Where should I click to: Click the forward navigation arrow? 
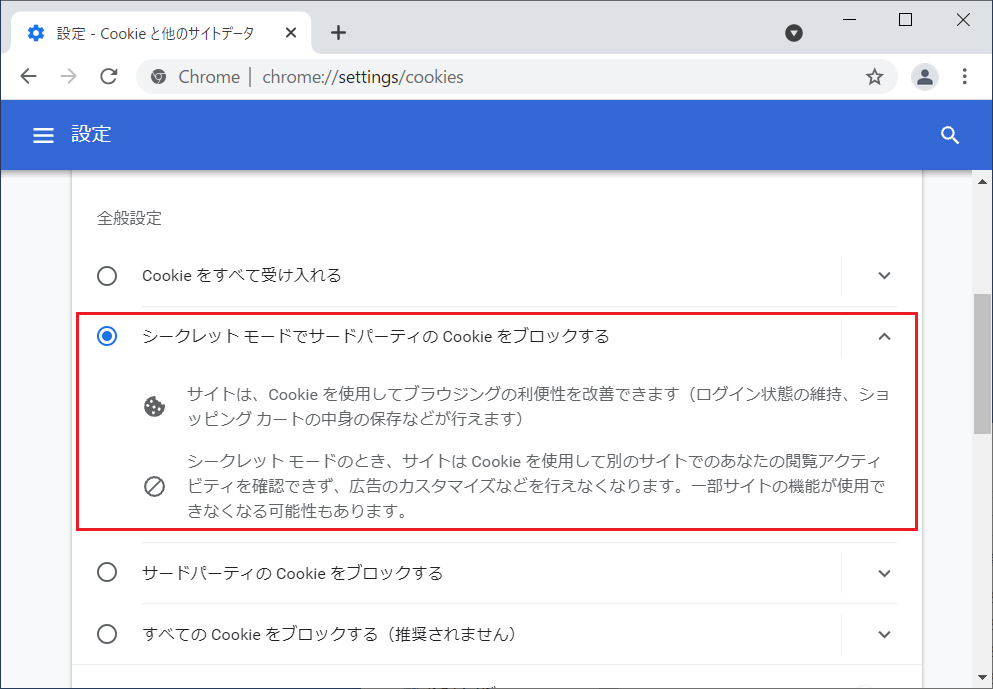pyautogui.click(x=68, y=77)
